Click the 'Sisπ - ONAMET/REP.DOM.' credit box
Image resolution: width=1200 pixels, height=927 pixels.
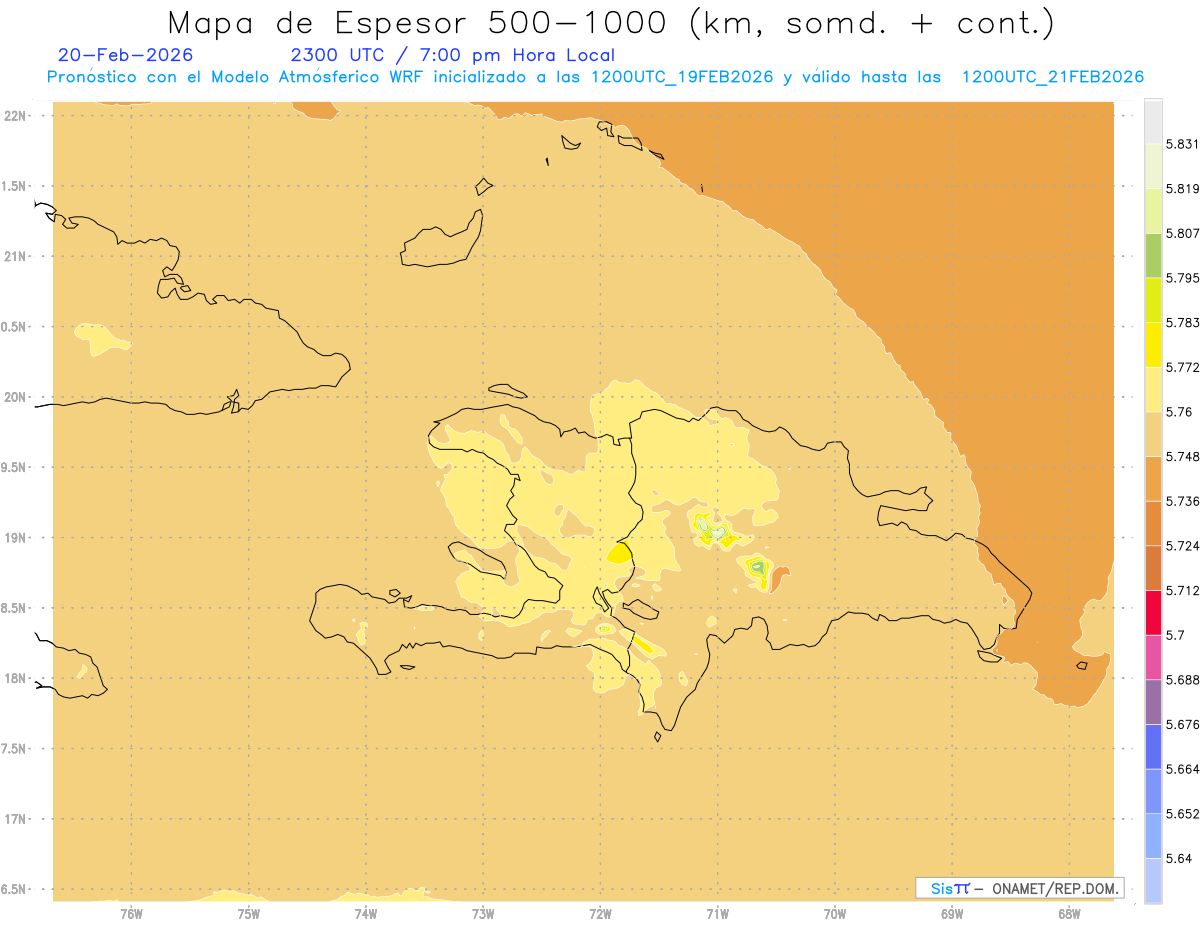[1020, 888]
